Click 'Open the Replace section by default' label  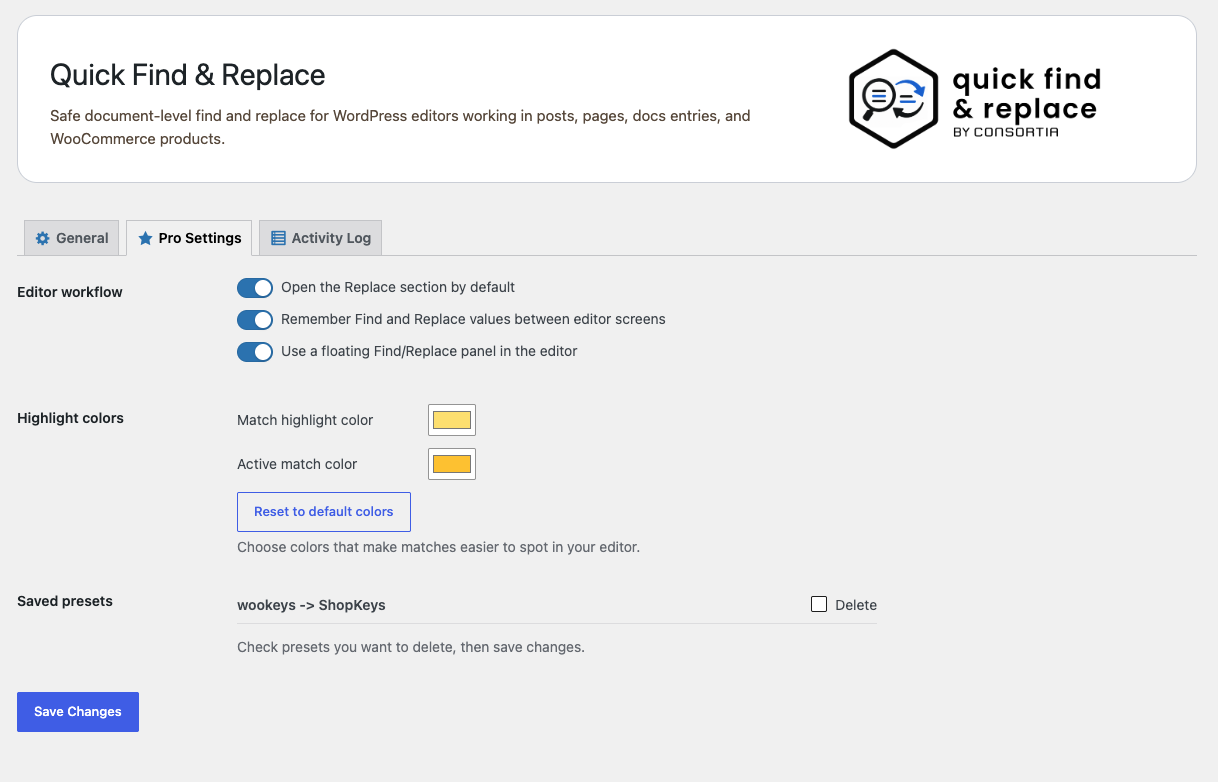click(398, 287)
